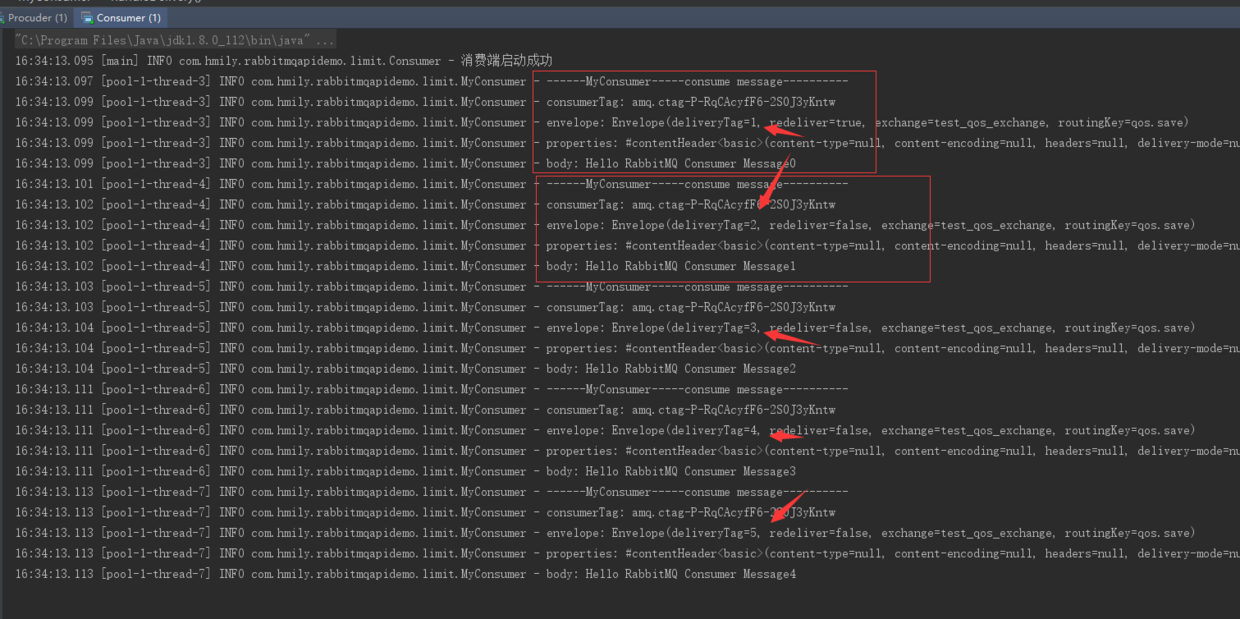Click thread-5 properties contentHeader line

click(x=627, y=348)
